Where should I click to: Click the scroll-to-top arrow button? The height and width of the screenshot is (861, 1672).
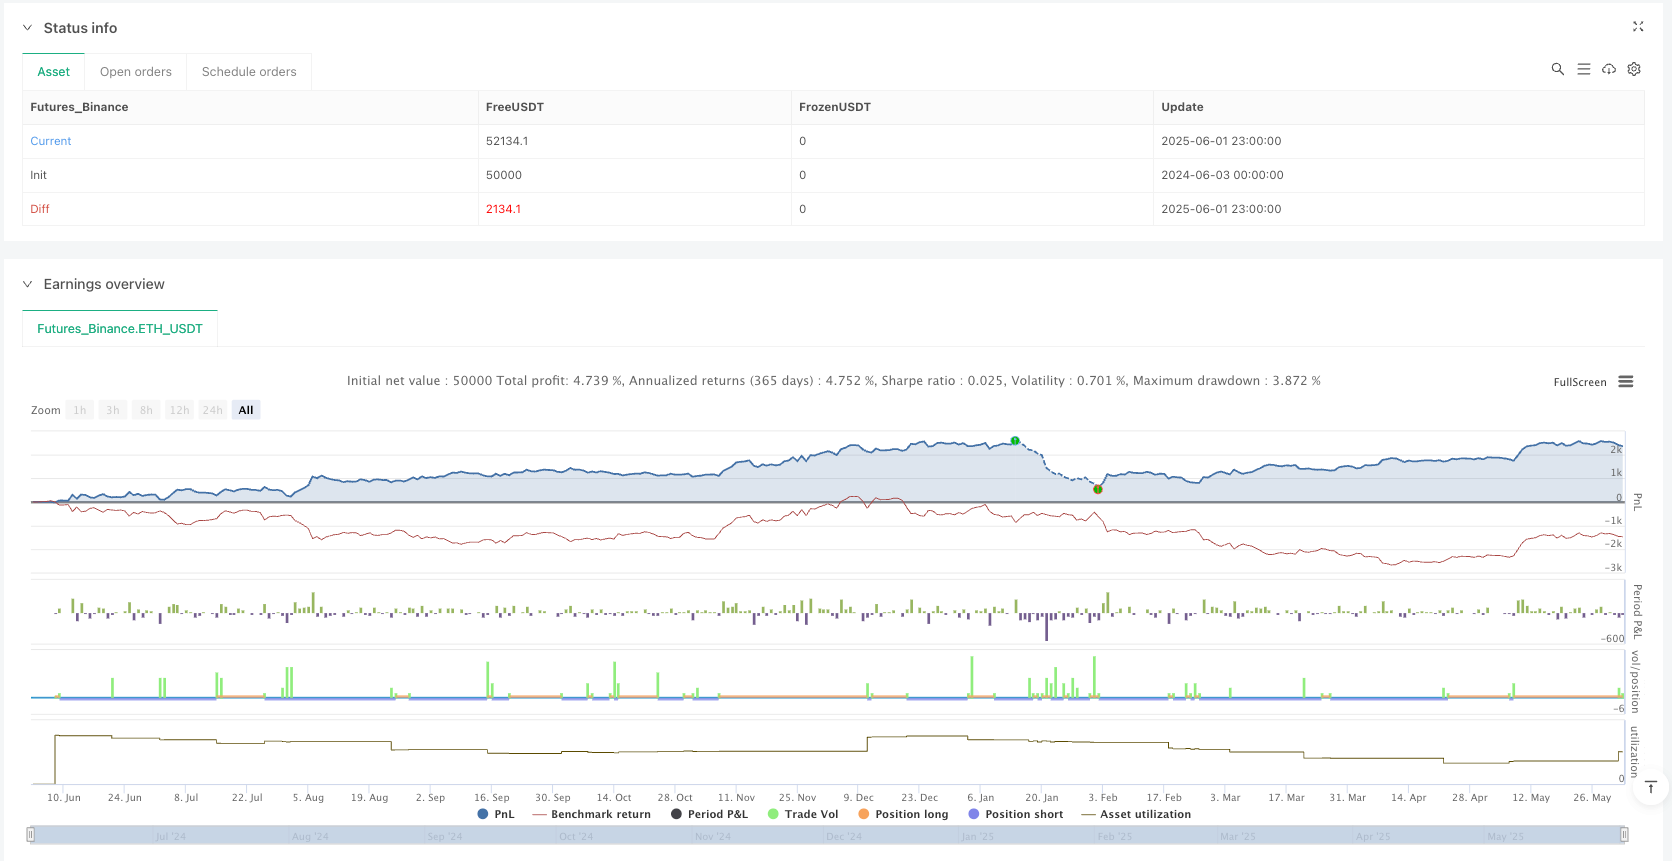point(1651,787)
